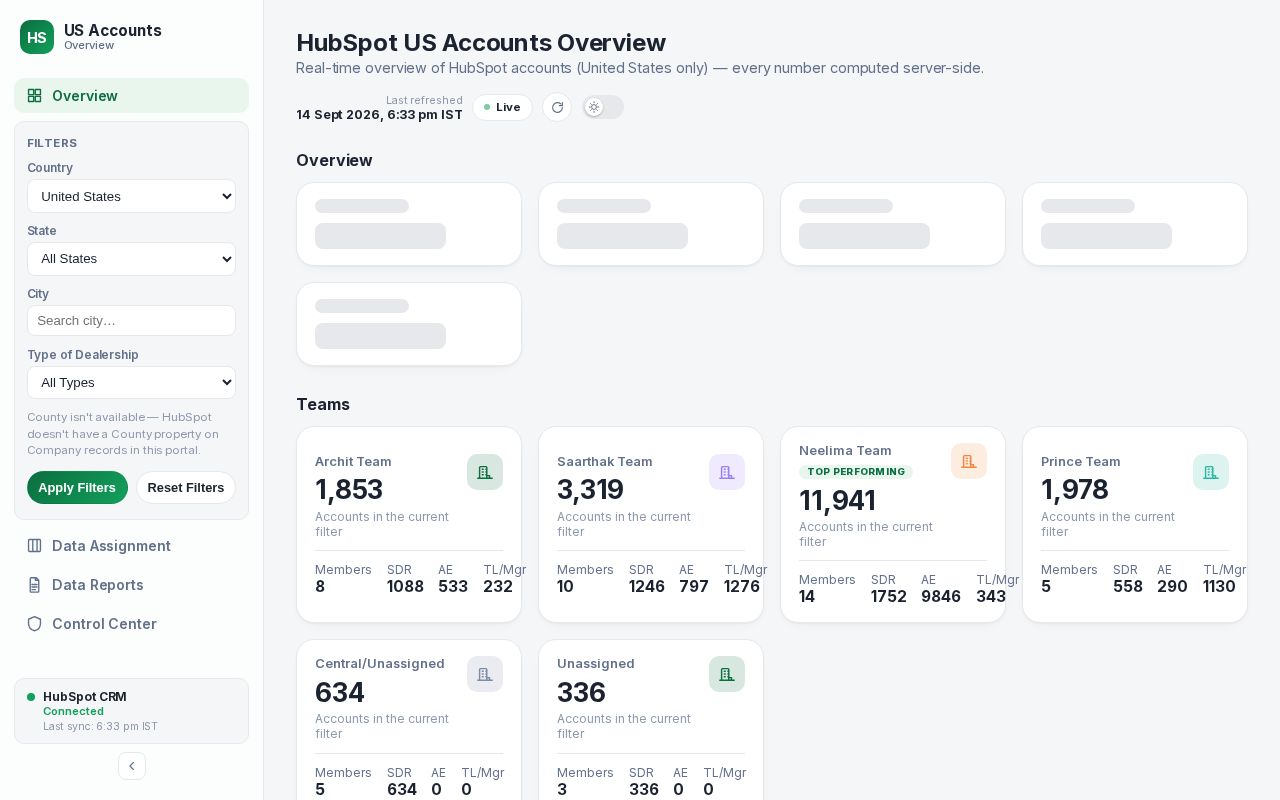Focus the Search city input field
The height and width of the screenshot is (800, 1280).
(x=131, y=321)
